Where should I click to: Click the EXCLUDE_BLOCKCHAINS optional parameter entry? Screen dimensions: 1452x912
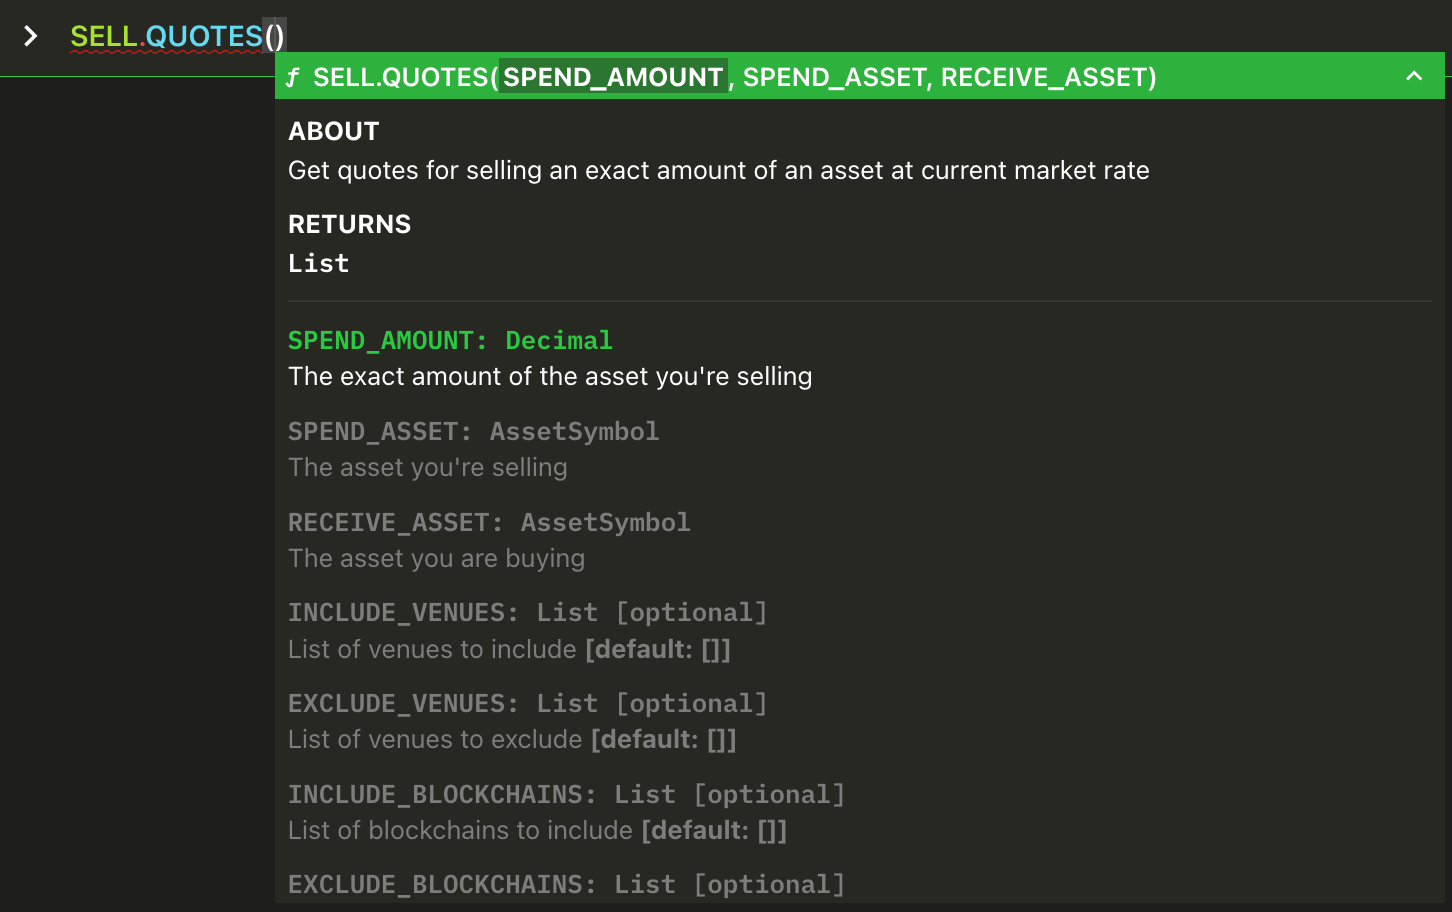[x=566, y=885]
